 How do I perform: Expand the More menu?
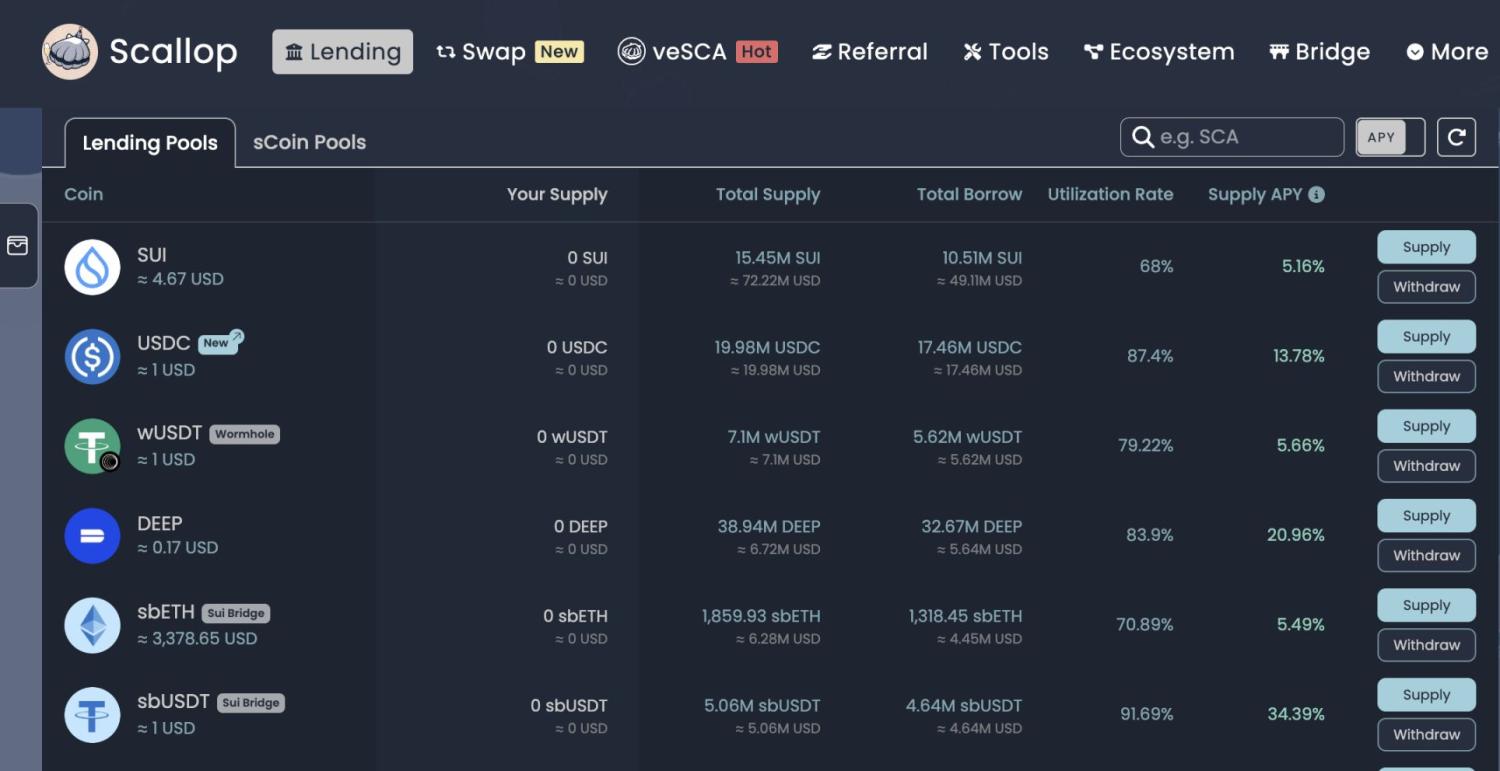coord(1447,52)
